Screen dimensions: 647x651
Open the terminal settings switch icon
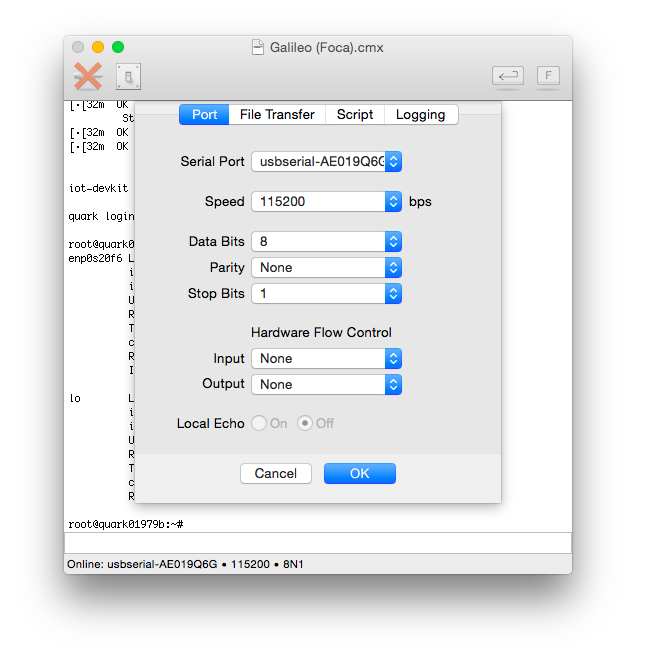click(128, 76)
